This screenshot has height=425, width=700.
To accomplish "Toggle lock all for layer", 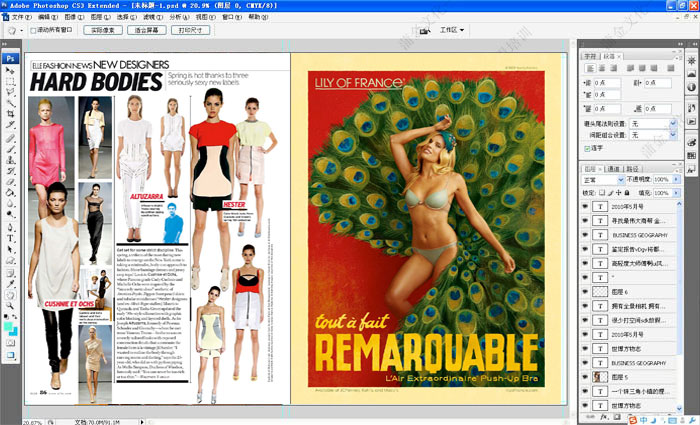I will [x=627, y=193].
